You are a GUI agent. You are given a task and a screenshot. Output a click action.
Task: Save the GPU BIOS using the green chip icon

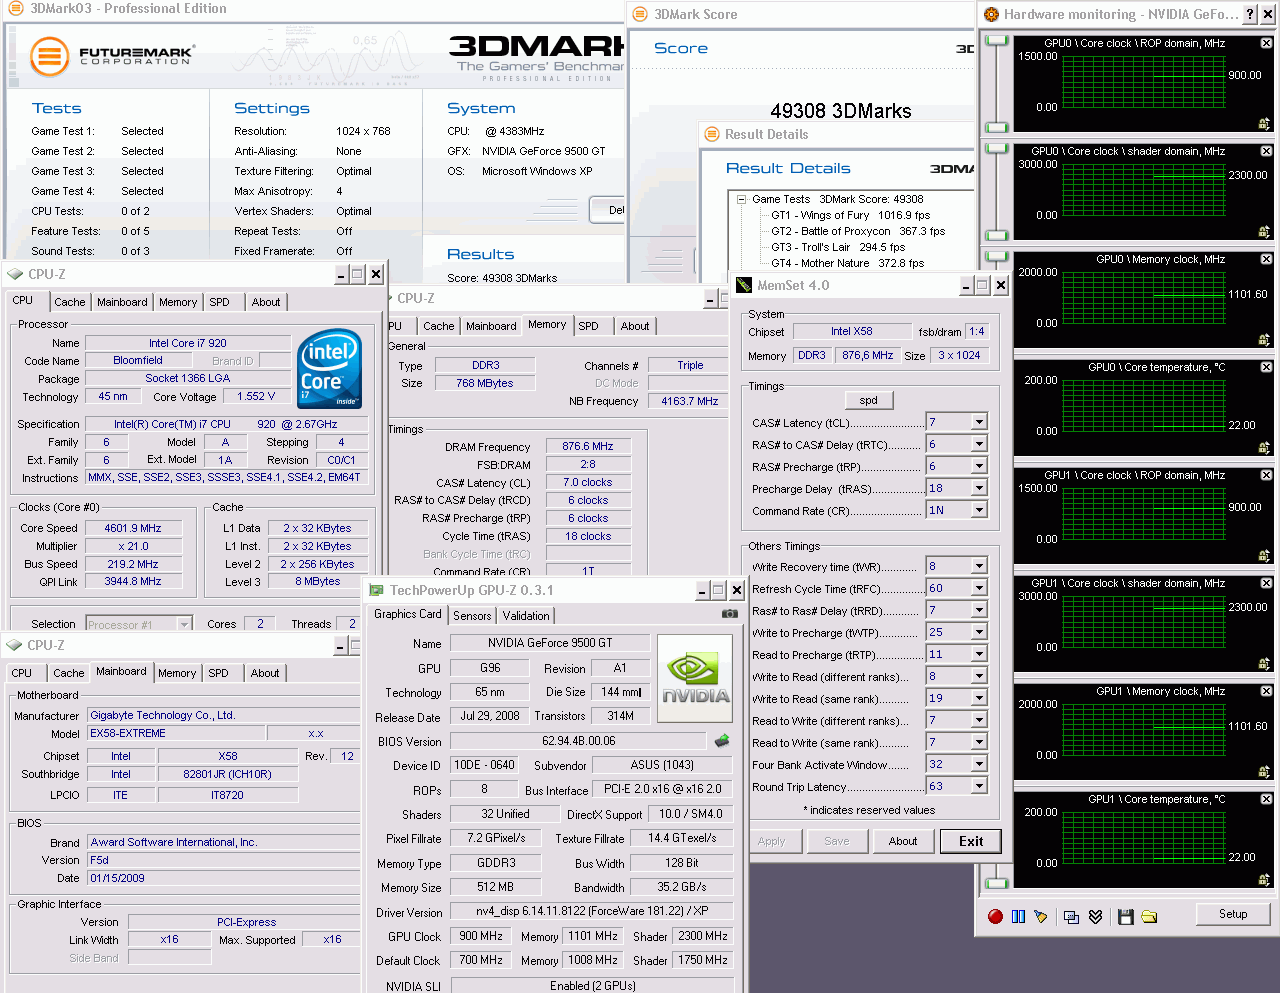coord(721,741)
